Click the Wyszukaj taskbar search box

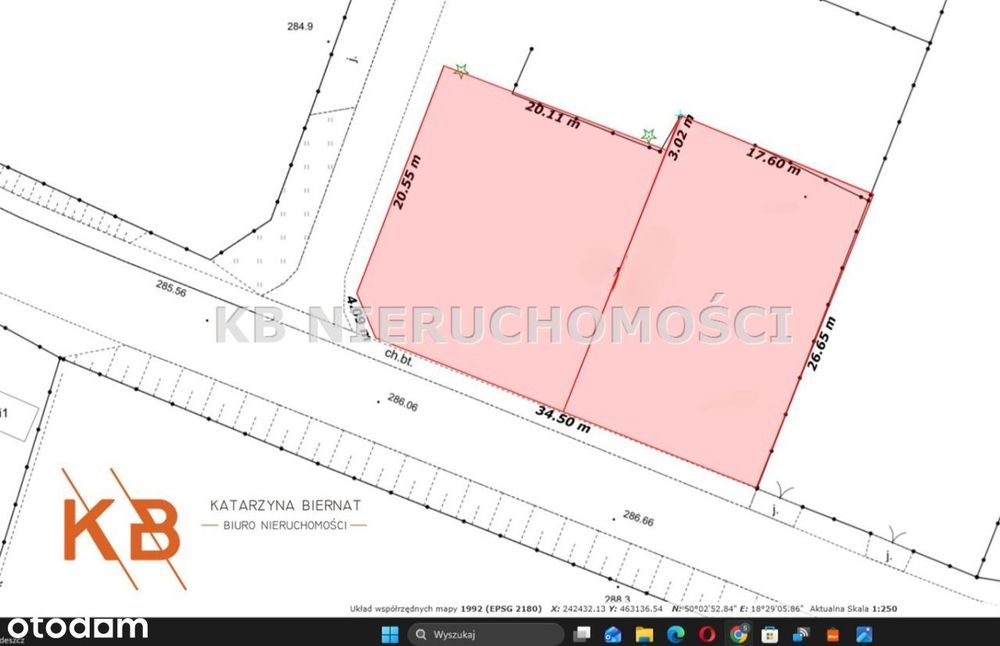pos(486,634)
